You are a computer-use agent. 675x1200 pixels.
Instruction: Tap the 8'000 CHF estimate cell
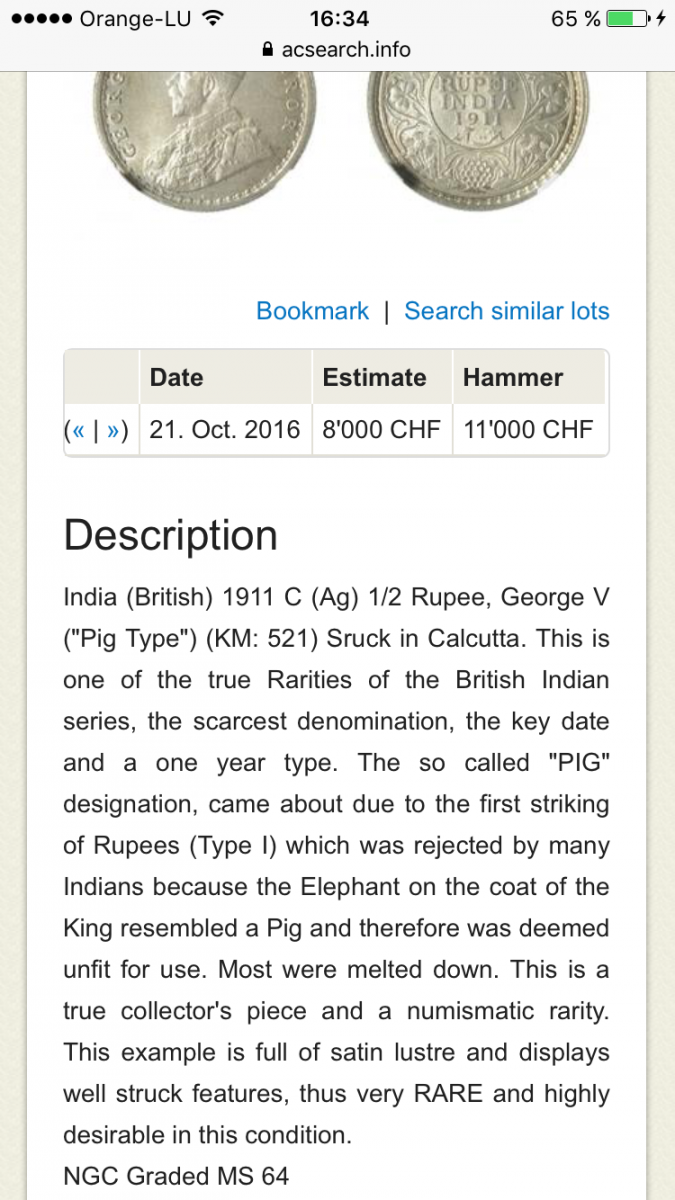coord(381,430)
